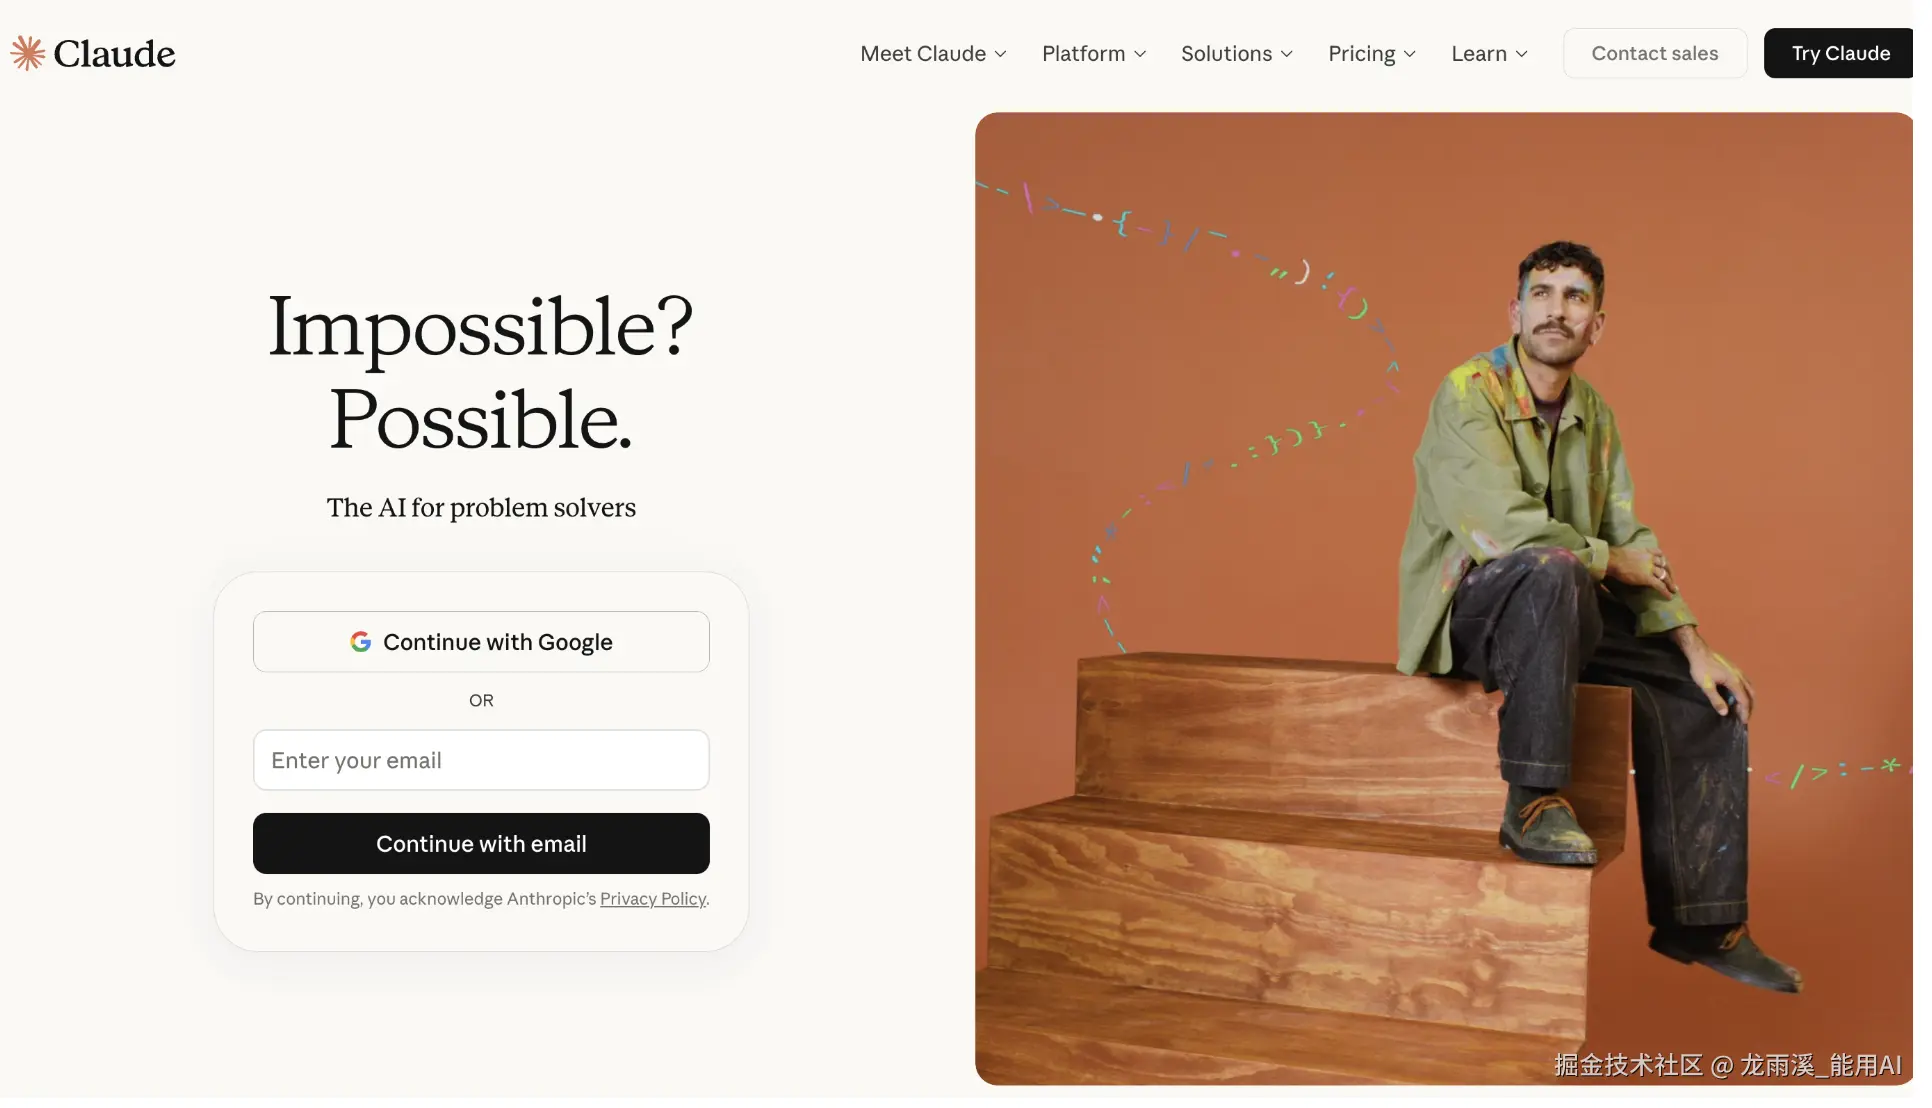Open the Meet Claude menu
The width and height of the screenshot is (1932, 1108).
tap(934, 54)
